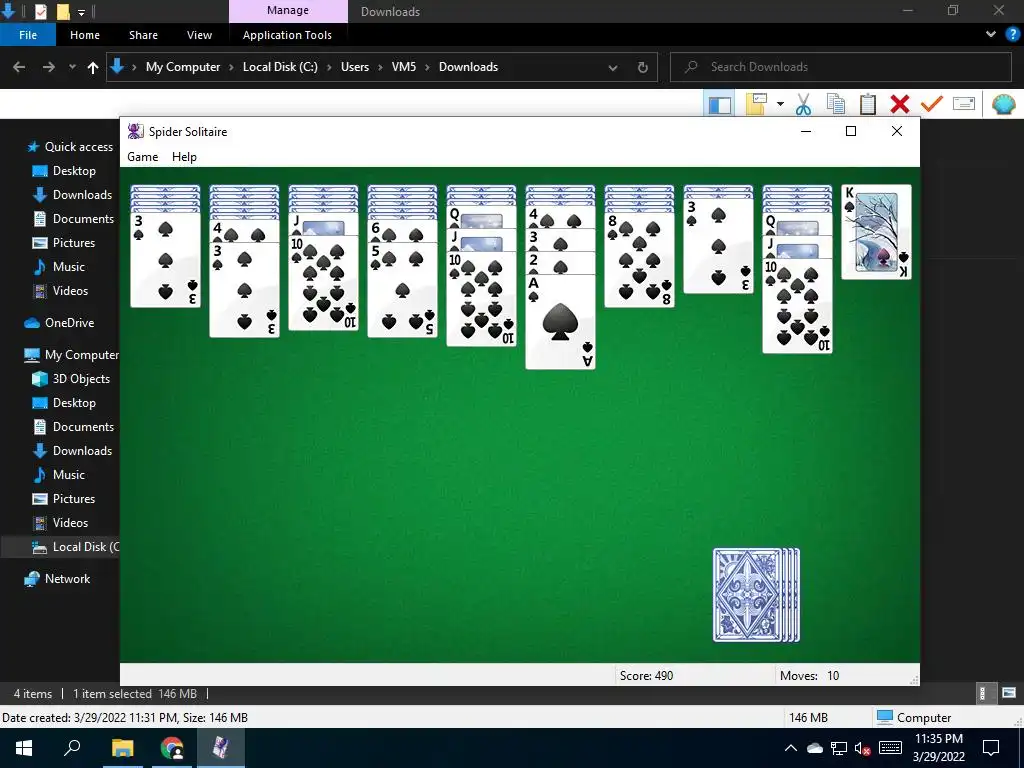Click Users in the address breadcrumb
The image size is (1024, 768).
(x=355, y=67)
